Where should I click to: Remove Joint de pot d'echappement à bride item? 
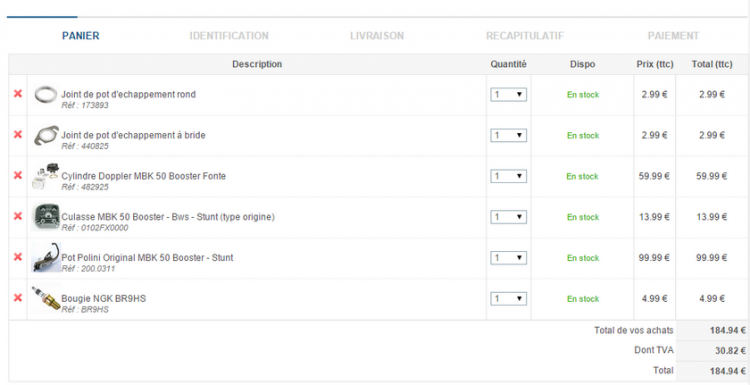pos(18,134)
